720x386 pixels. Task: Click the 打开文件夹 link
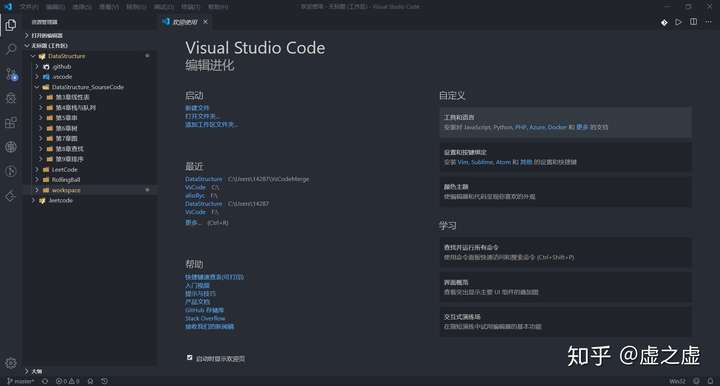pyautogui.click(x=202, y=116)
